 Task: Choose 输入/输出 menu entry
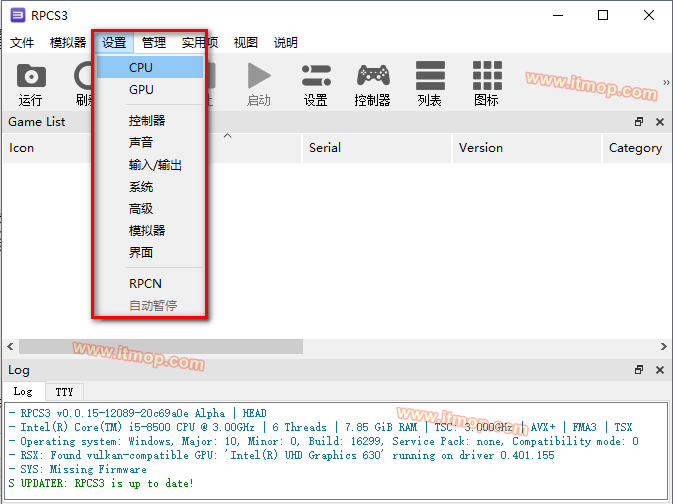pos(150,165)
